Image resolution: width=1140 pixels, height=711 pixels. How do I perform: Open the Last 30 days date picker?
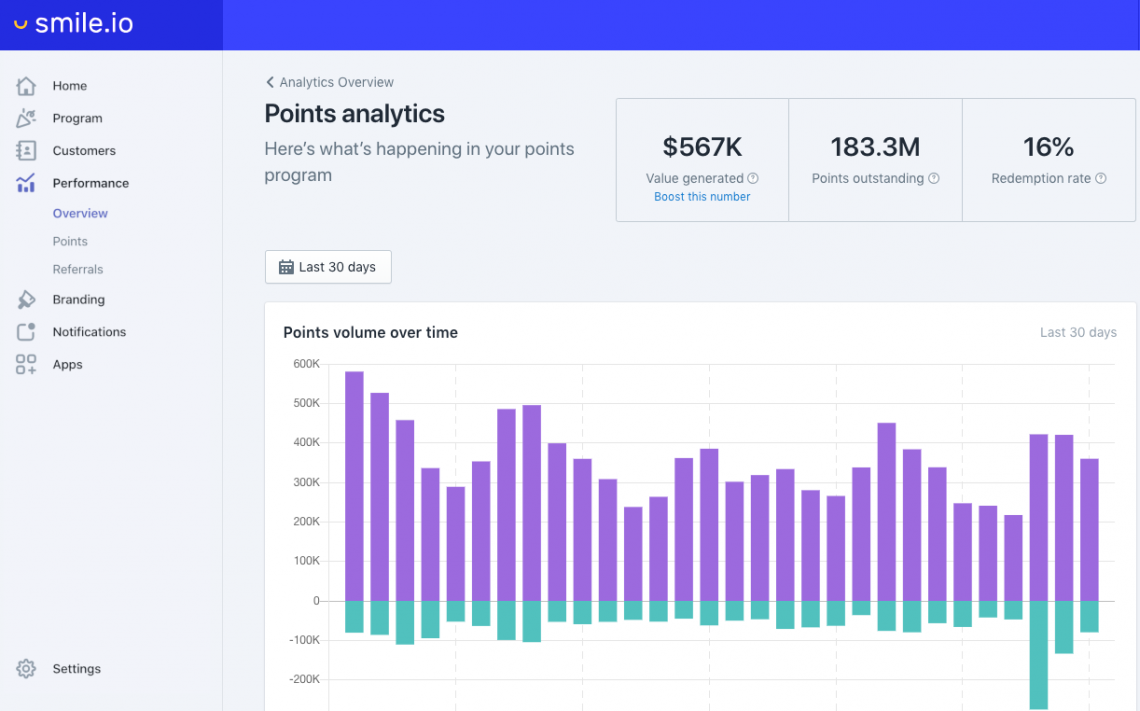click(x=328, y=267)
